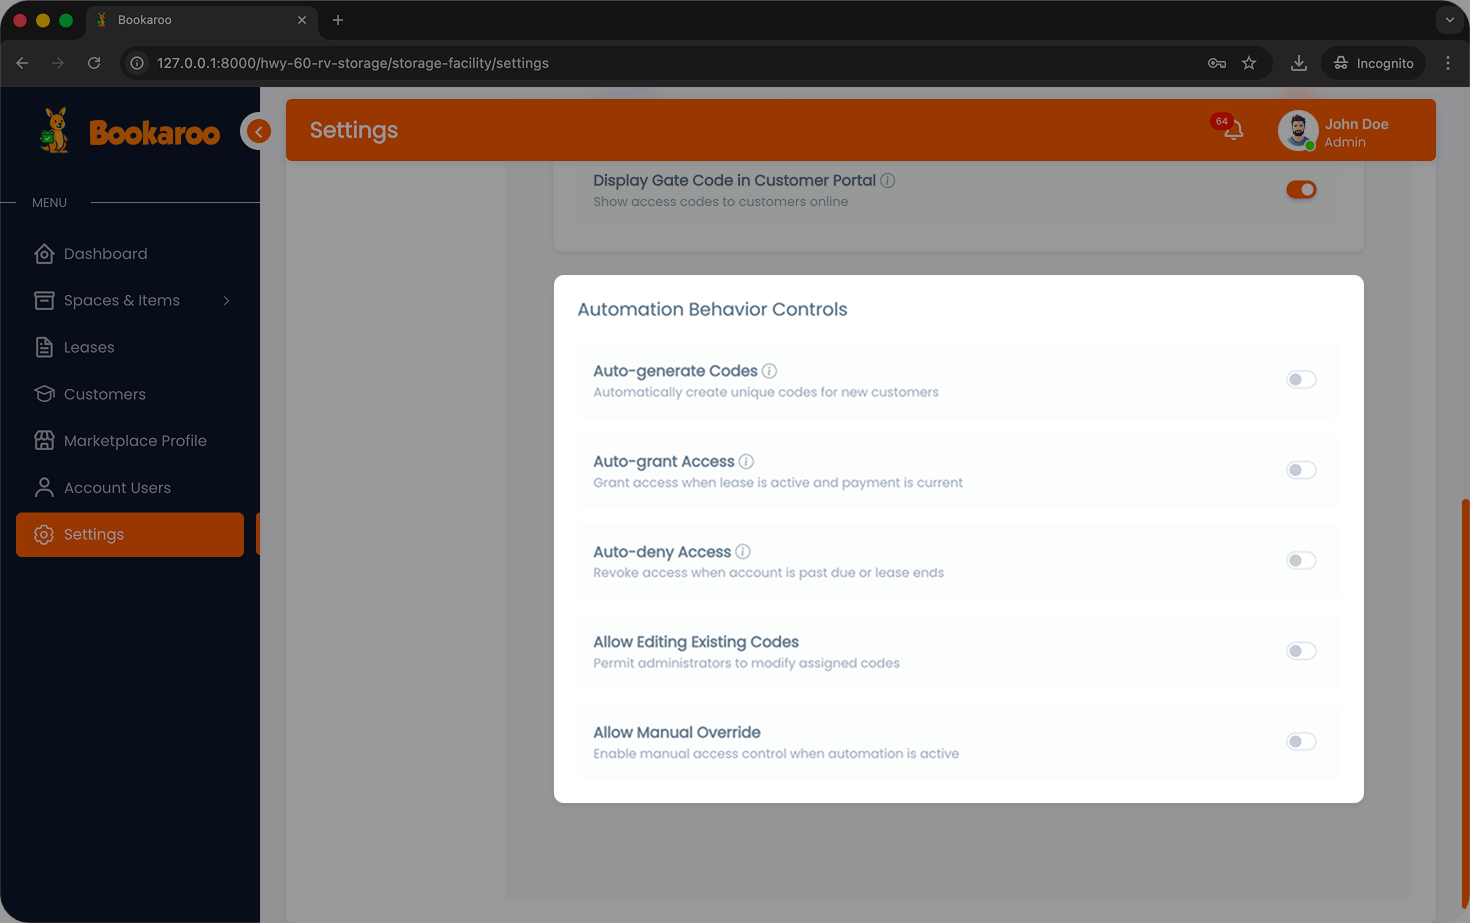Go to the Dashboard menu item
Image resolution: width=1470 pixels, height=923 pixels.
click(105, 254)
